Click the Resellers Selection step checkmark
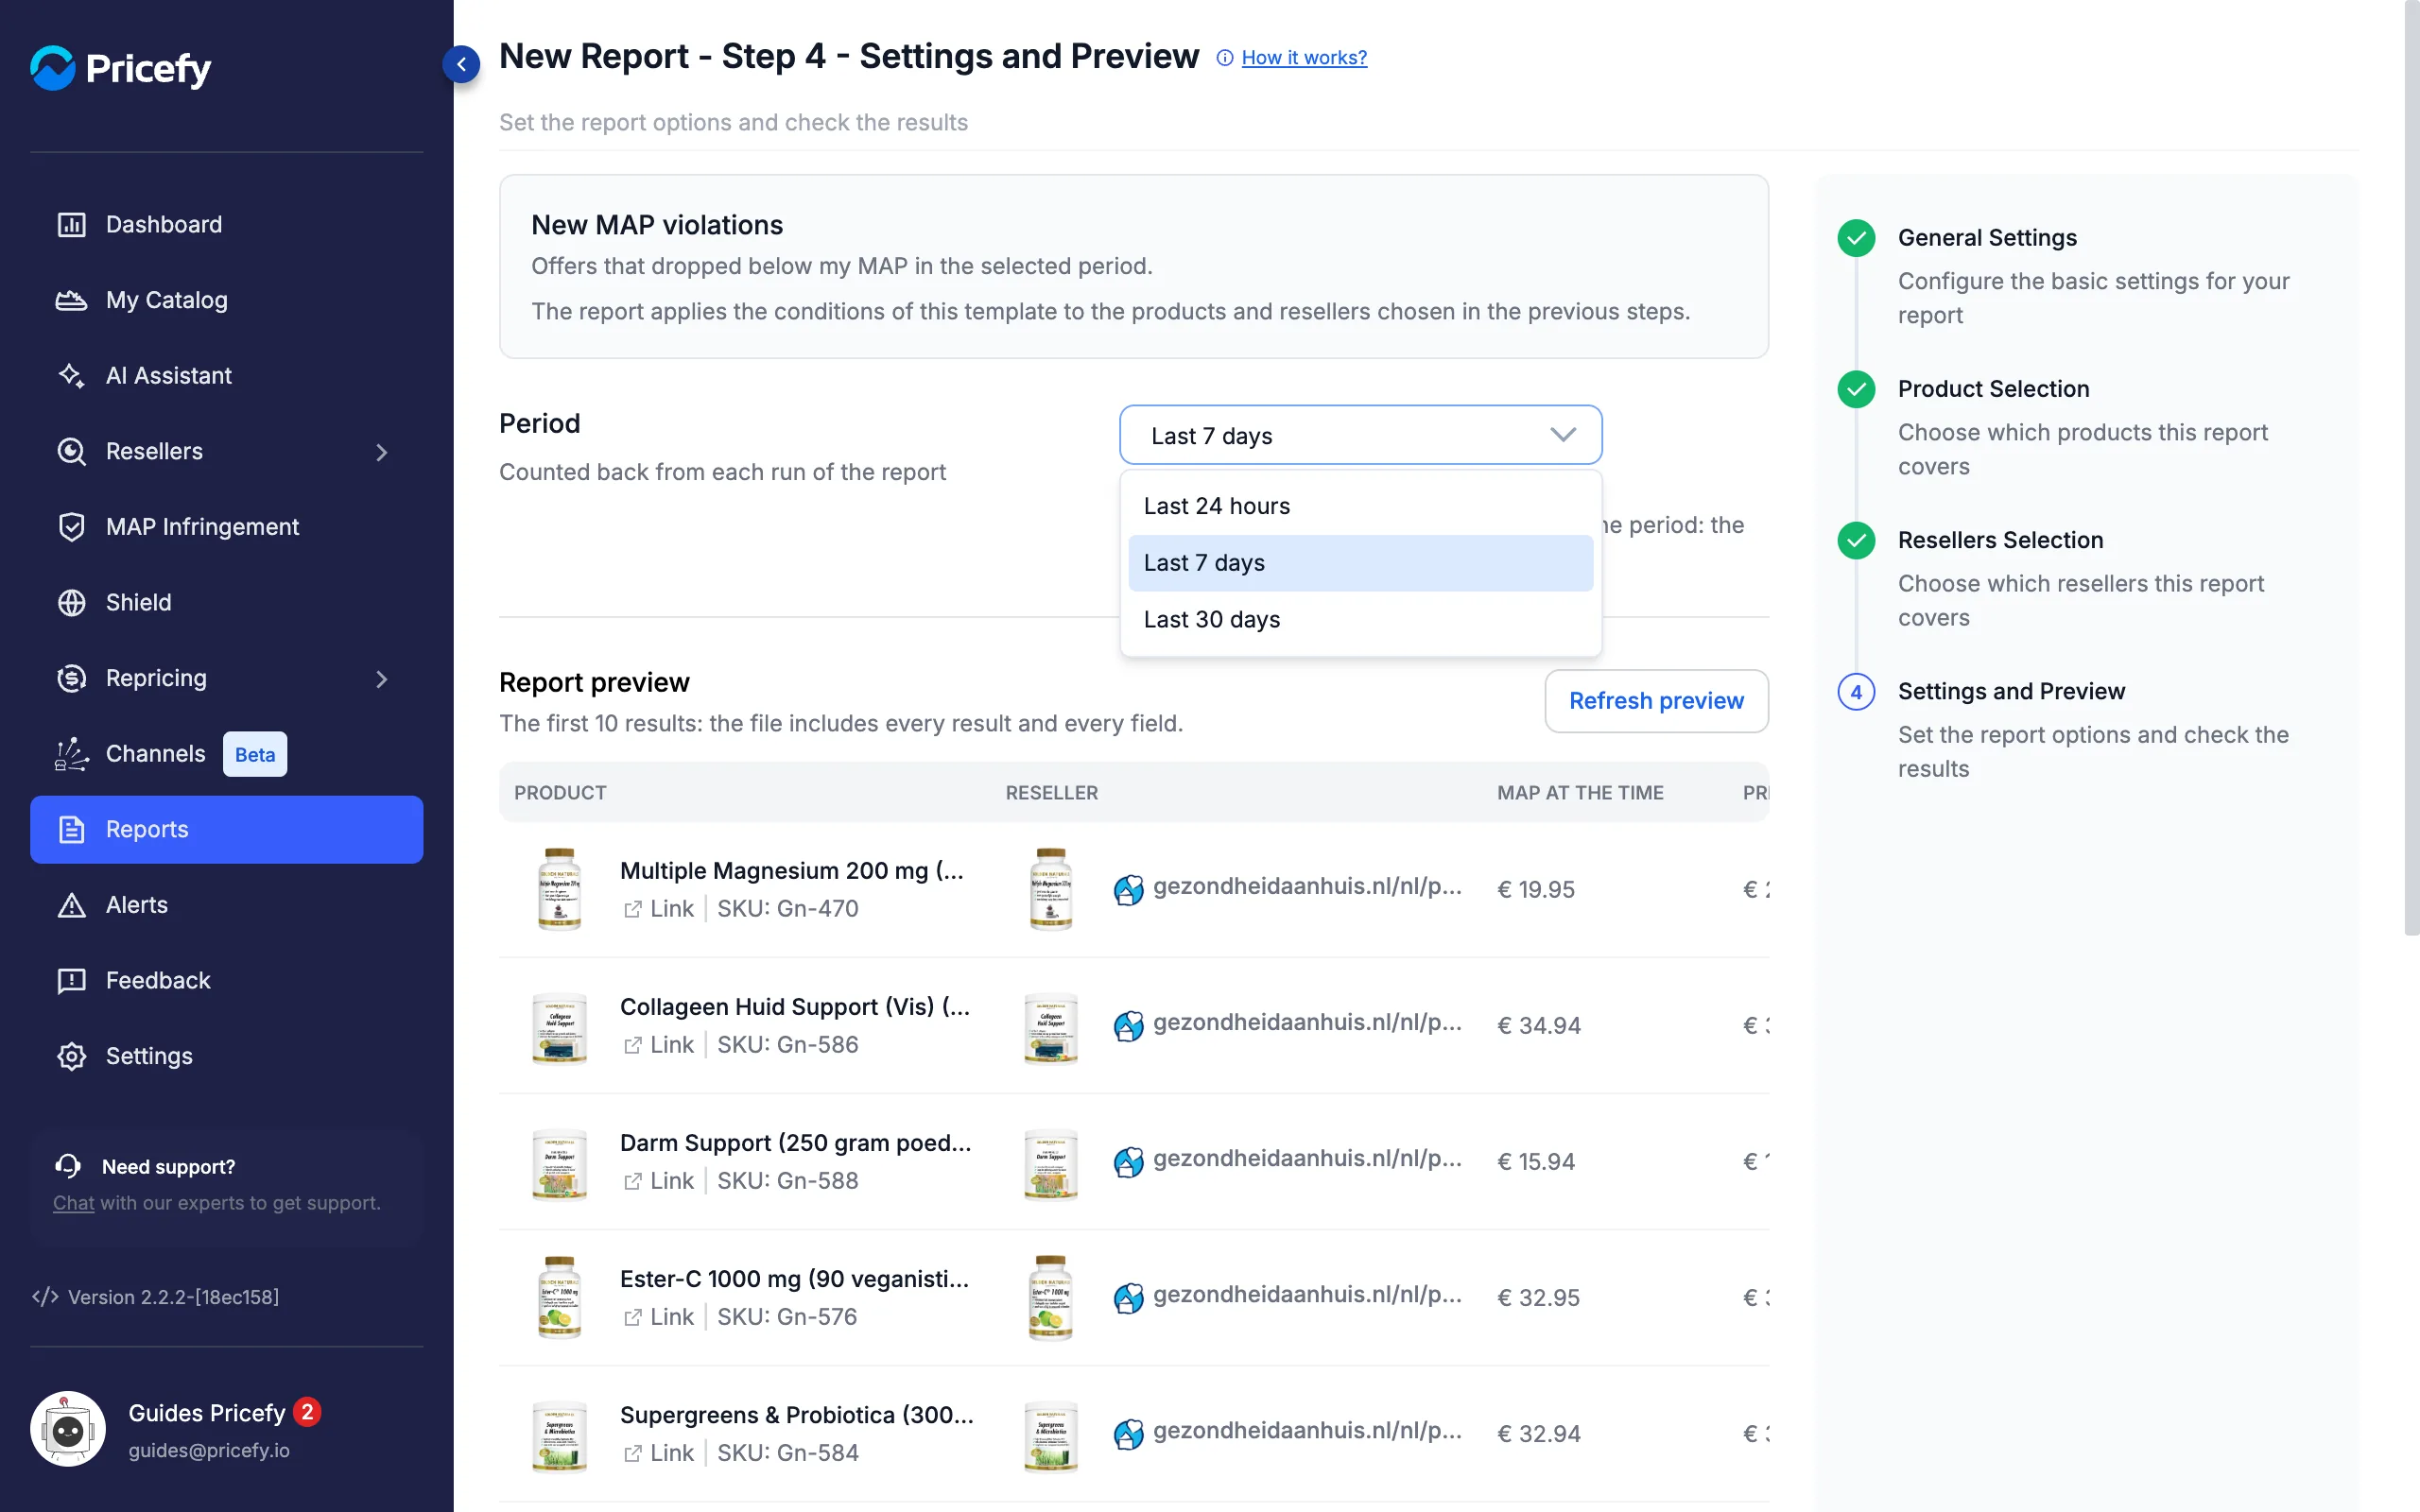This screenshot has width=2420, height=1512. (x=1856, y=540)
